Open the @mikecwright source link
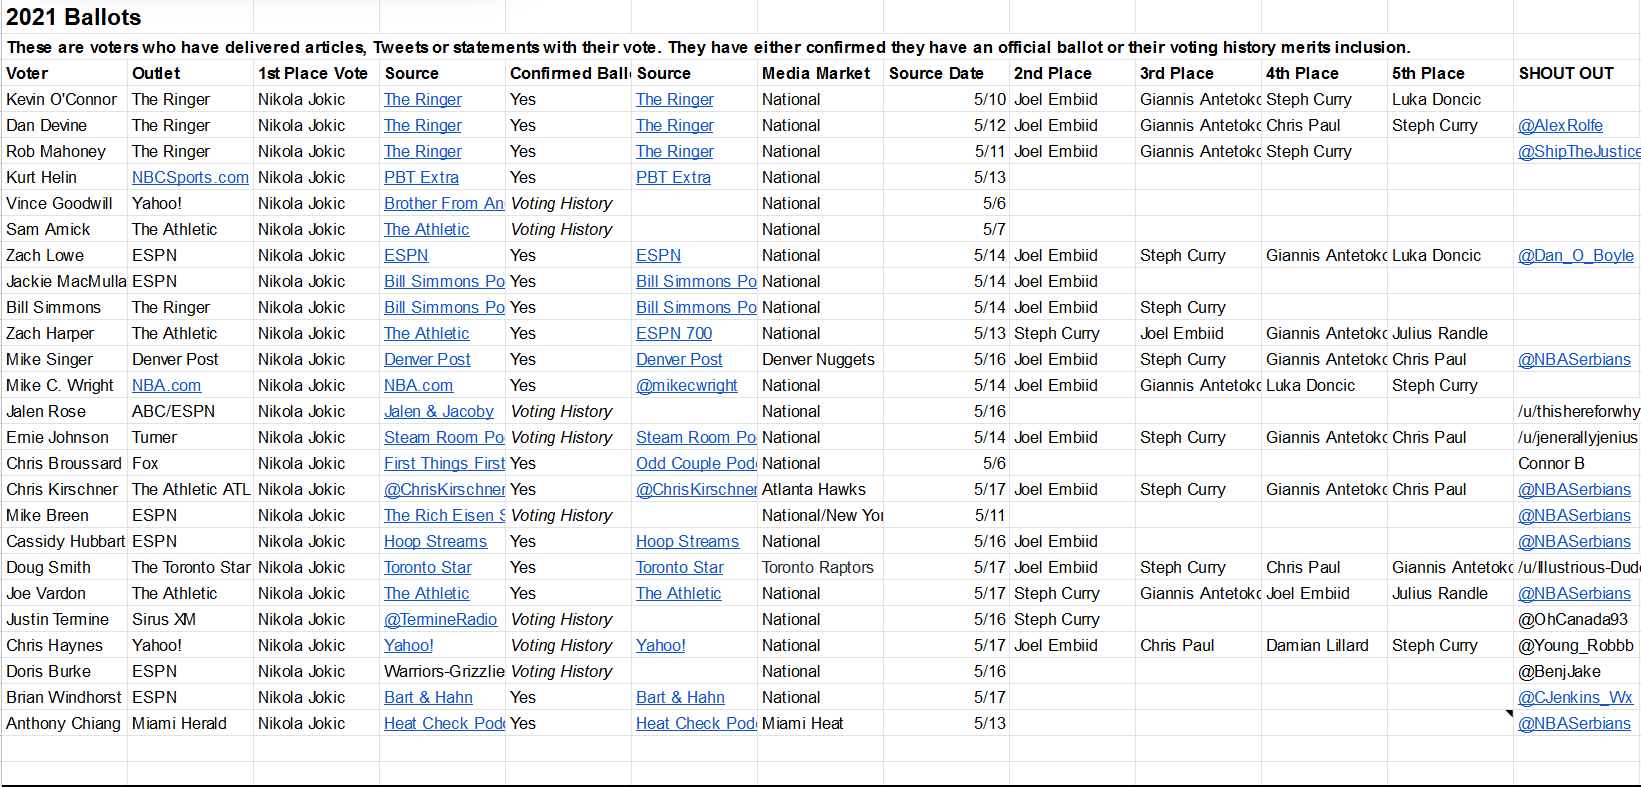This screenshot has width=1641, height=787. (687, 385)
